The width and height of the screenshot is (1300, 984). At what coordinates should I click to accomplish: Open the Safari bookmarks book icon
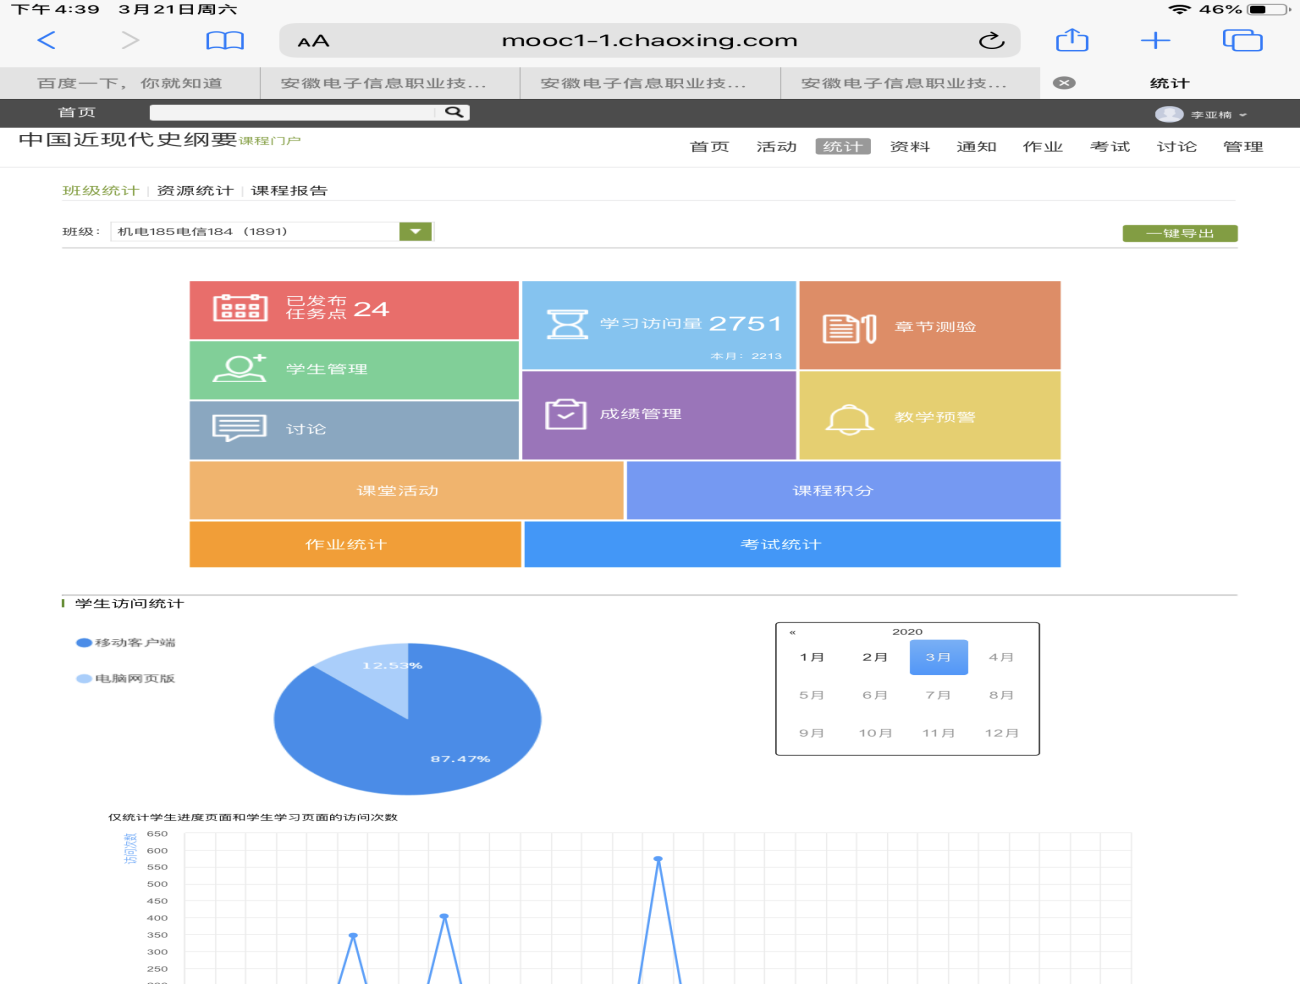pyautogui.click(x=225, y=41)
